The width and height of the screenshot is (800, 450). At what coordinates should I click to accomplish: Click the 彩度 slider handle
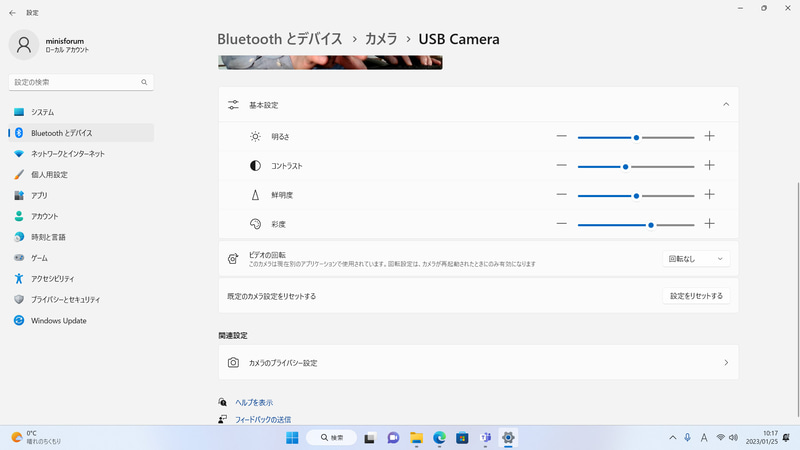coord(651,225)
